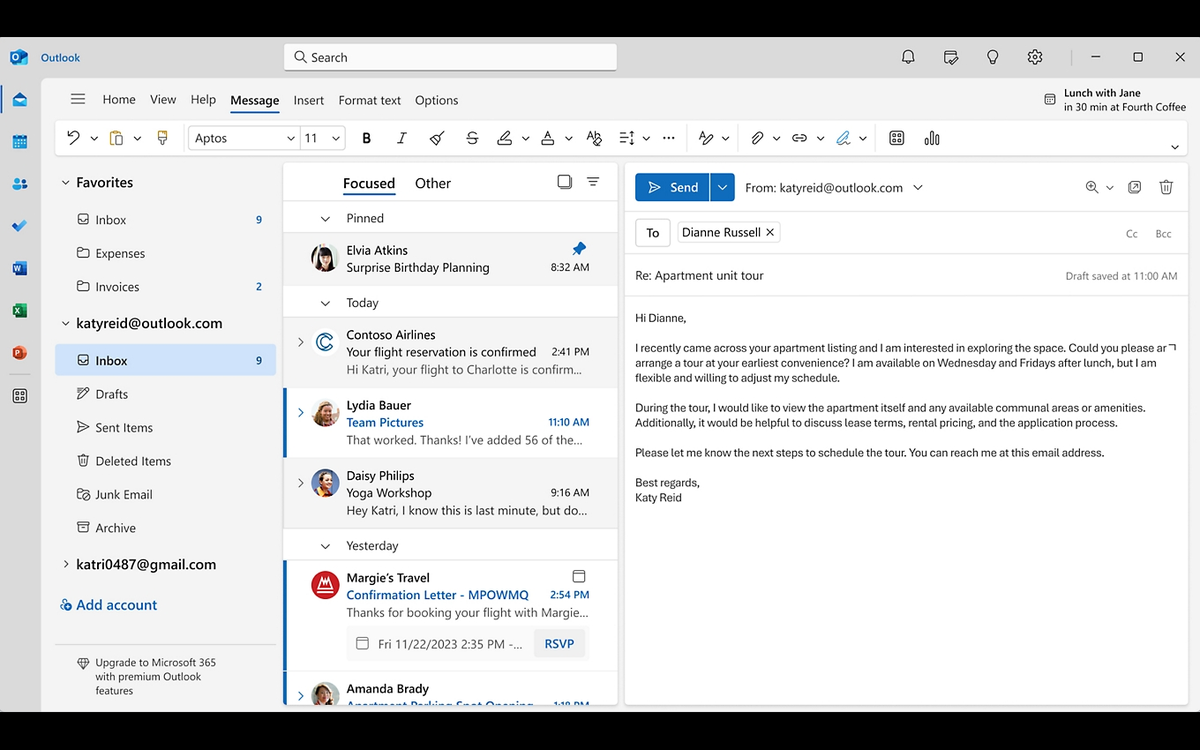
Task: Collapse the Yesterday message group
Action: click(x=325, y=546)
